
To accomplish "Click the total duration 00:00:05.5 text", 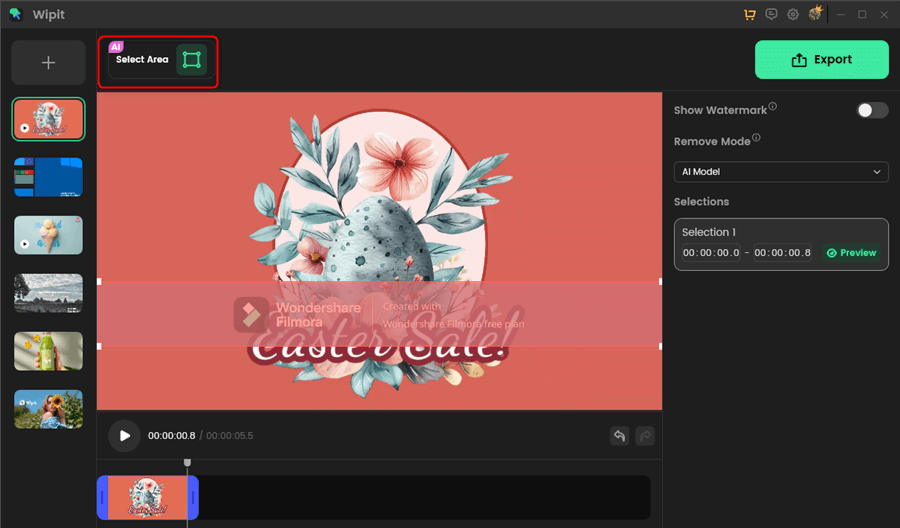I will pos(230,436).
